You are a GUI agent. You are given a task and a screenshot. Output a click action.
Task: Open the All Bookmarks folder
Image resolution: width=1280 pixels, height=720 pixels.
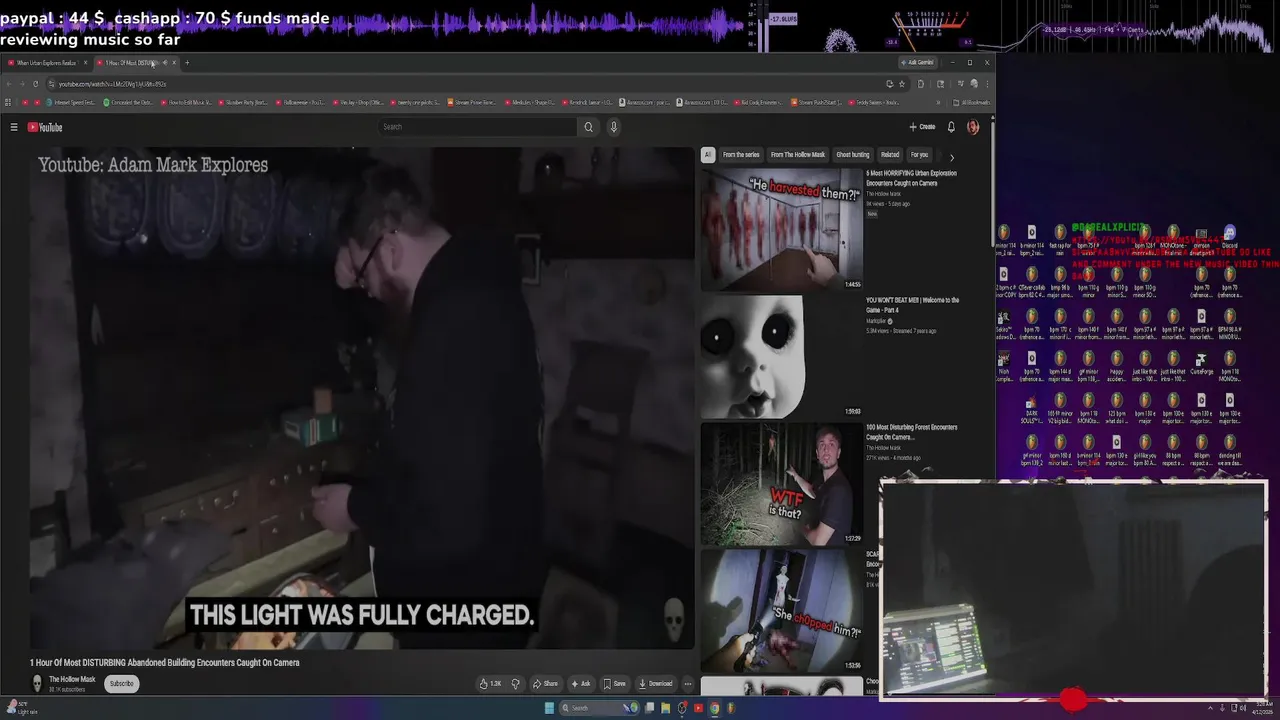click(972, 102)
